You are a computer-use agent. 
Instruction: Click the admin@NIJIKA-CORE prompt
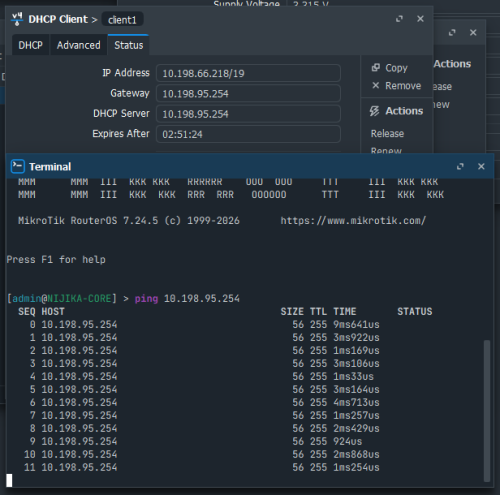(62, 298)
